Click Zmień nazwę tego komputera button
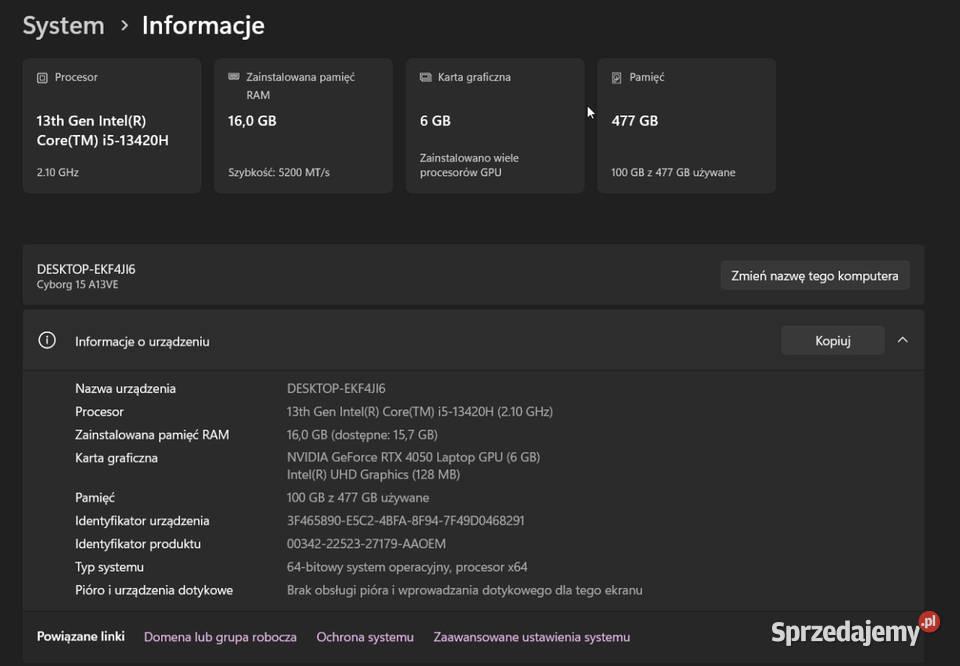This screenshot has height=666, width=960. [x=815, y=275]
